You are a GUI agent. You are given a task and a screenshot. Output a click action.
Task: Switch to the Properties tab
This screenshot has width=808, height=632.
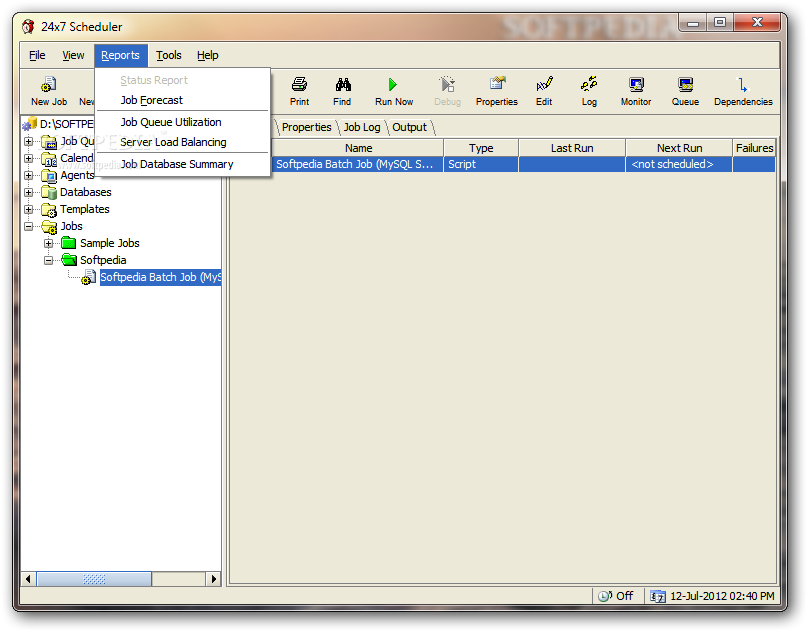(x=307, y=127)
